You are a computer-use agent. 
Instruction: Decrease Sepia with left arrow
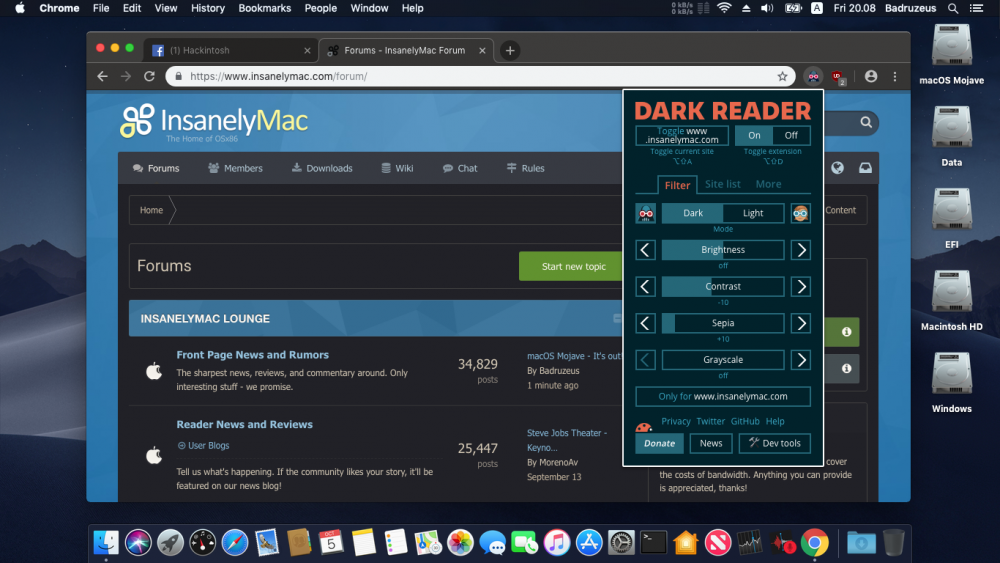[645, 323]
